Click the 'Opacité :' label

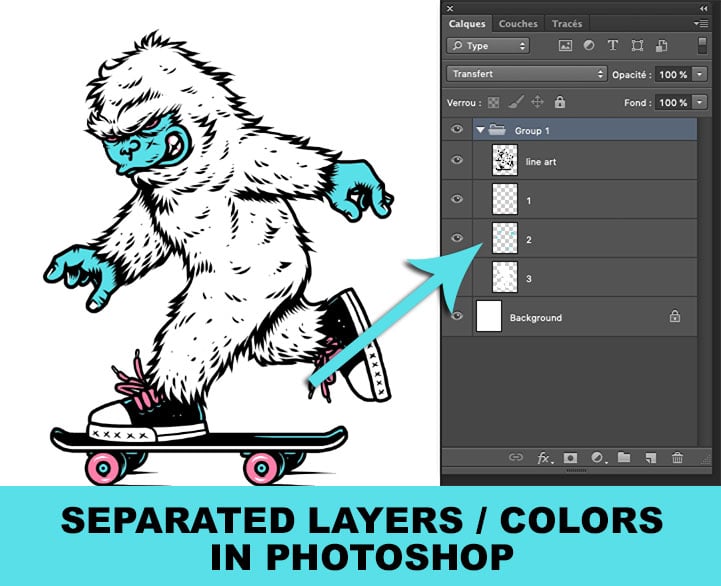632,75
